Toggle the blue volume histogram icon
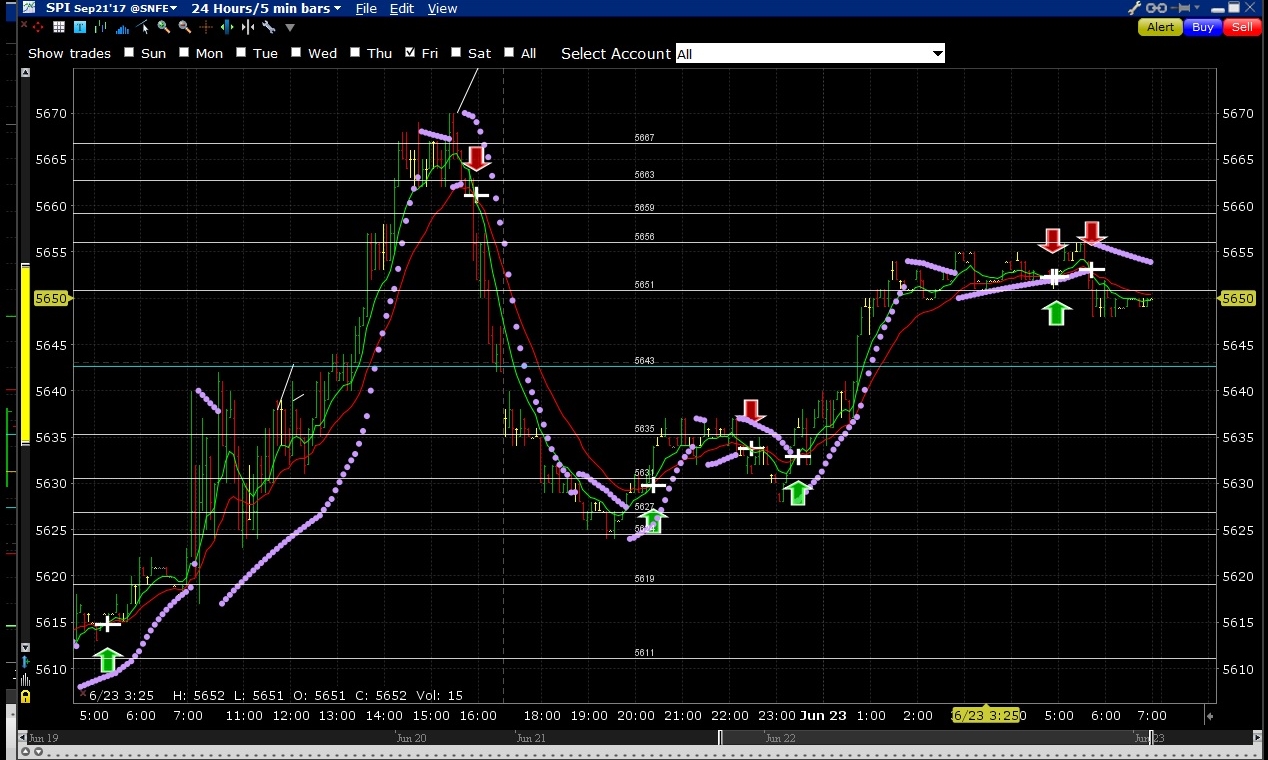This screenshot has height=760, width=1268. point(122,28)
